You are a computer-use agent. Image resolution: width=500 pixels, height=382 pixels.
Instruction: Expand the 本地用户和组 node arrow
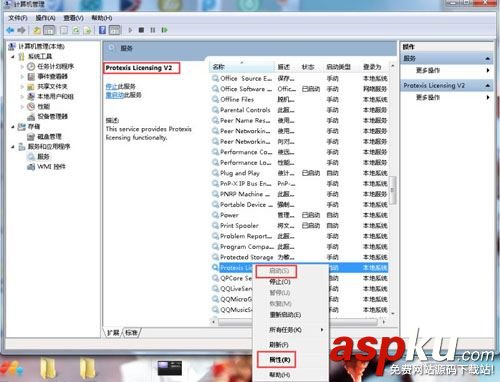point(22,97)
